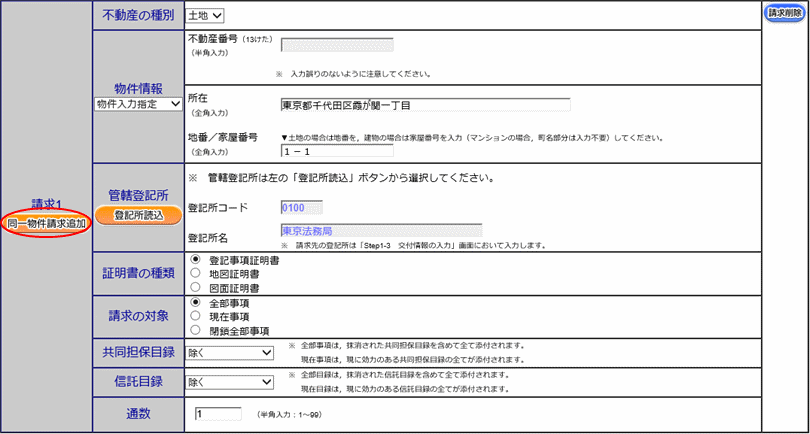The width and height of the screenshot is (810, 434).
Task: Click the 共同担保目録 heading
Action: coord(138,352)
